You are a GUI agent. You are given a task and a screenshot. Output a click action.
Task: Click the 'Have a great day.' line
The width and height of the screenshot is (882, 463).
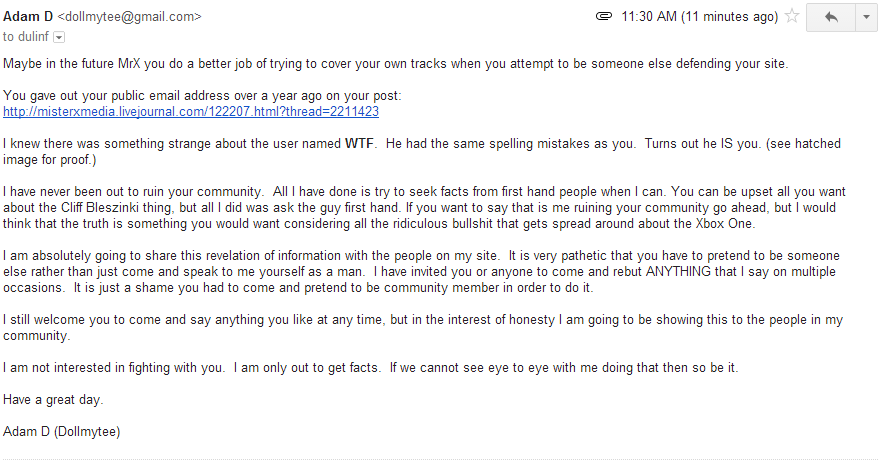pos(53,400)
